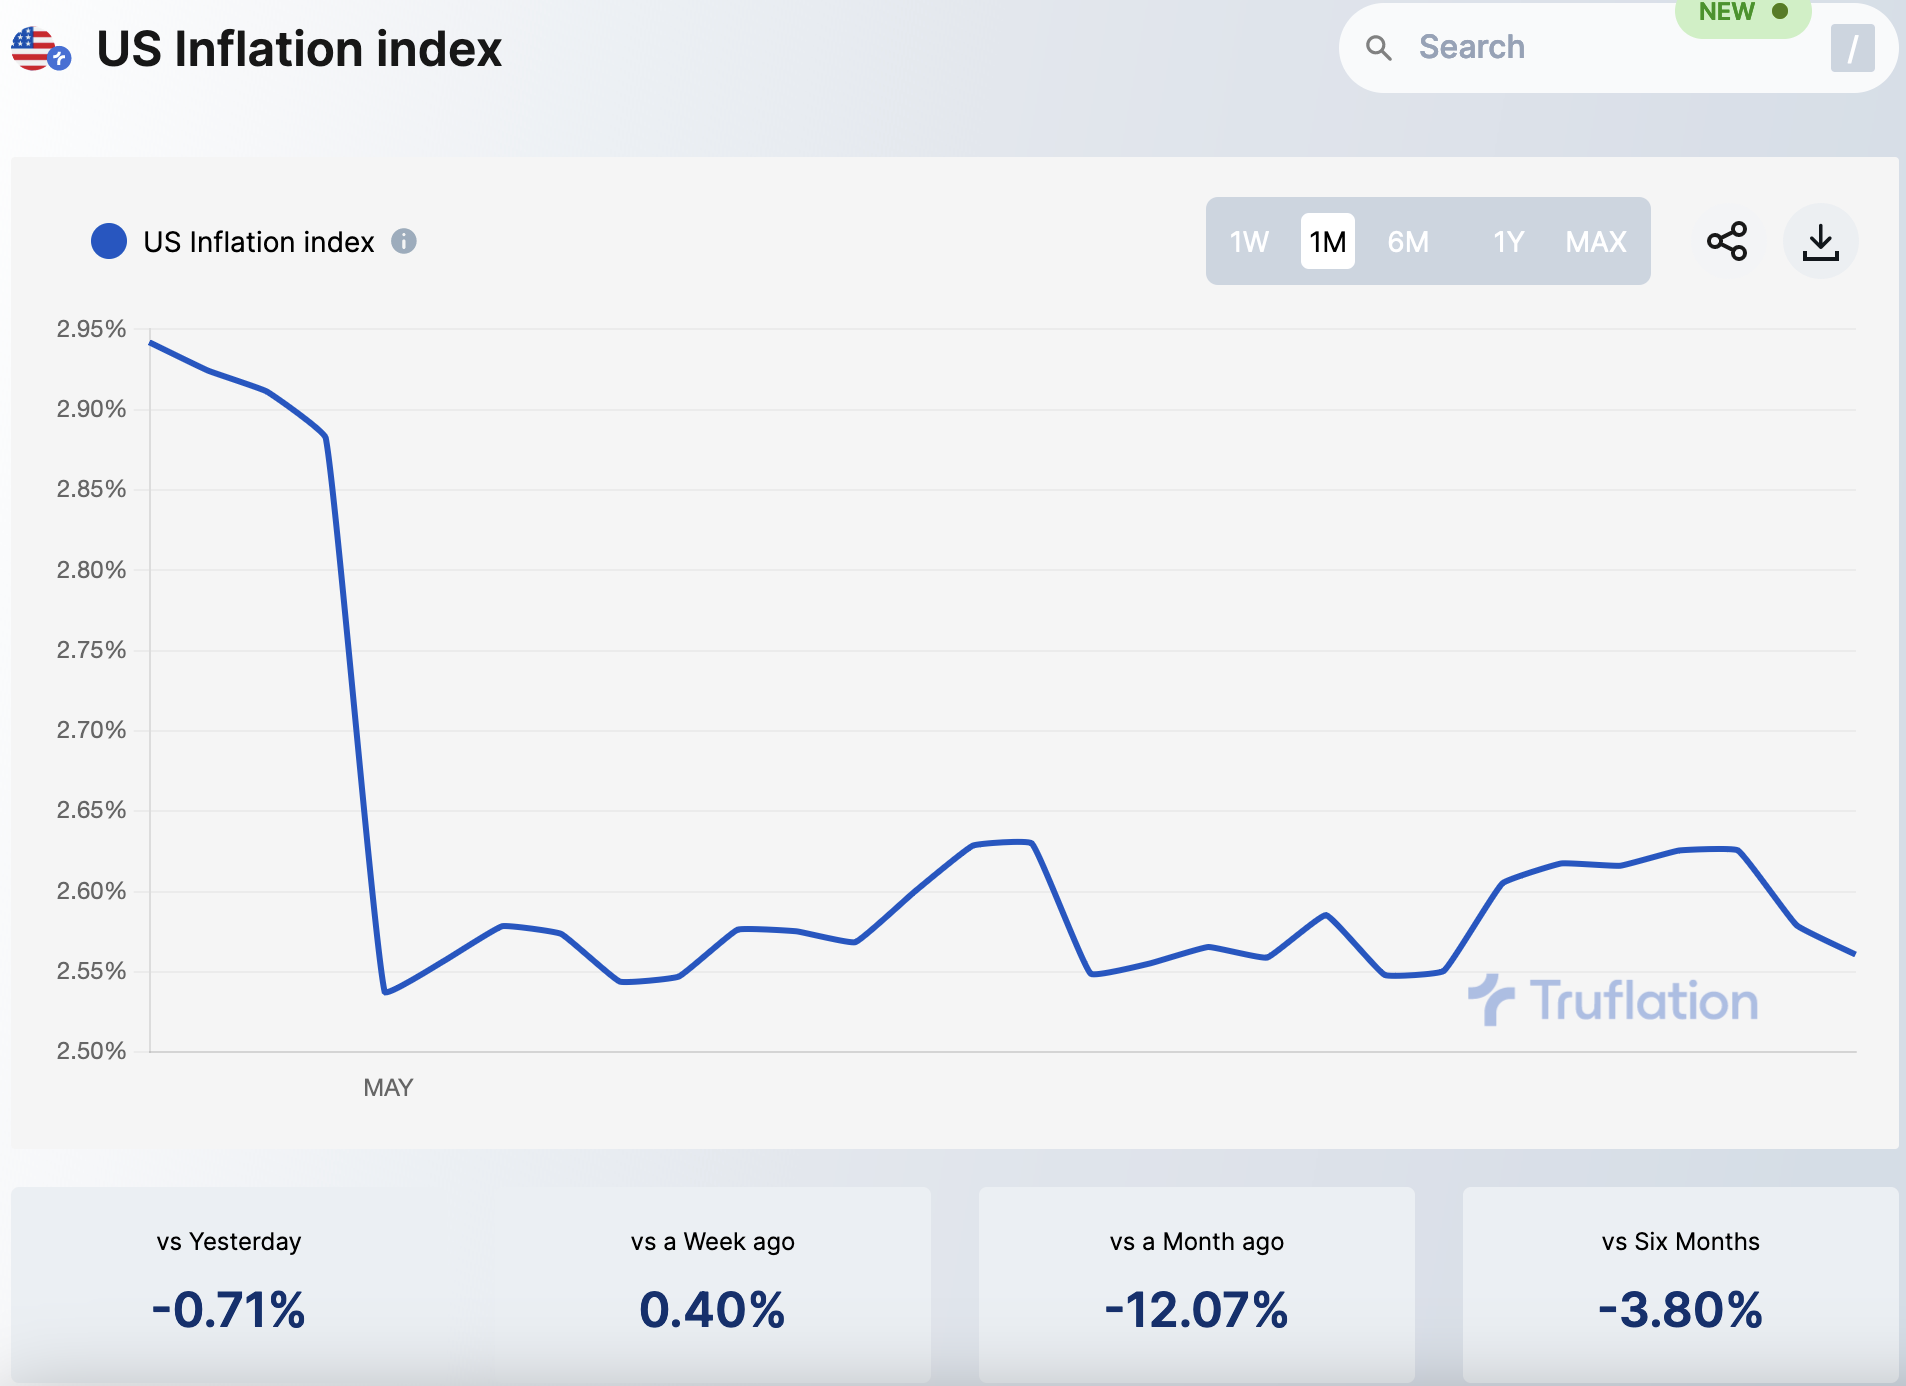Switch chart to 6M range
The image size is (1906, 1386).
click(1407, 241)
